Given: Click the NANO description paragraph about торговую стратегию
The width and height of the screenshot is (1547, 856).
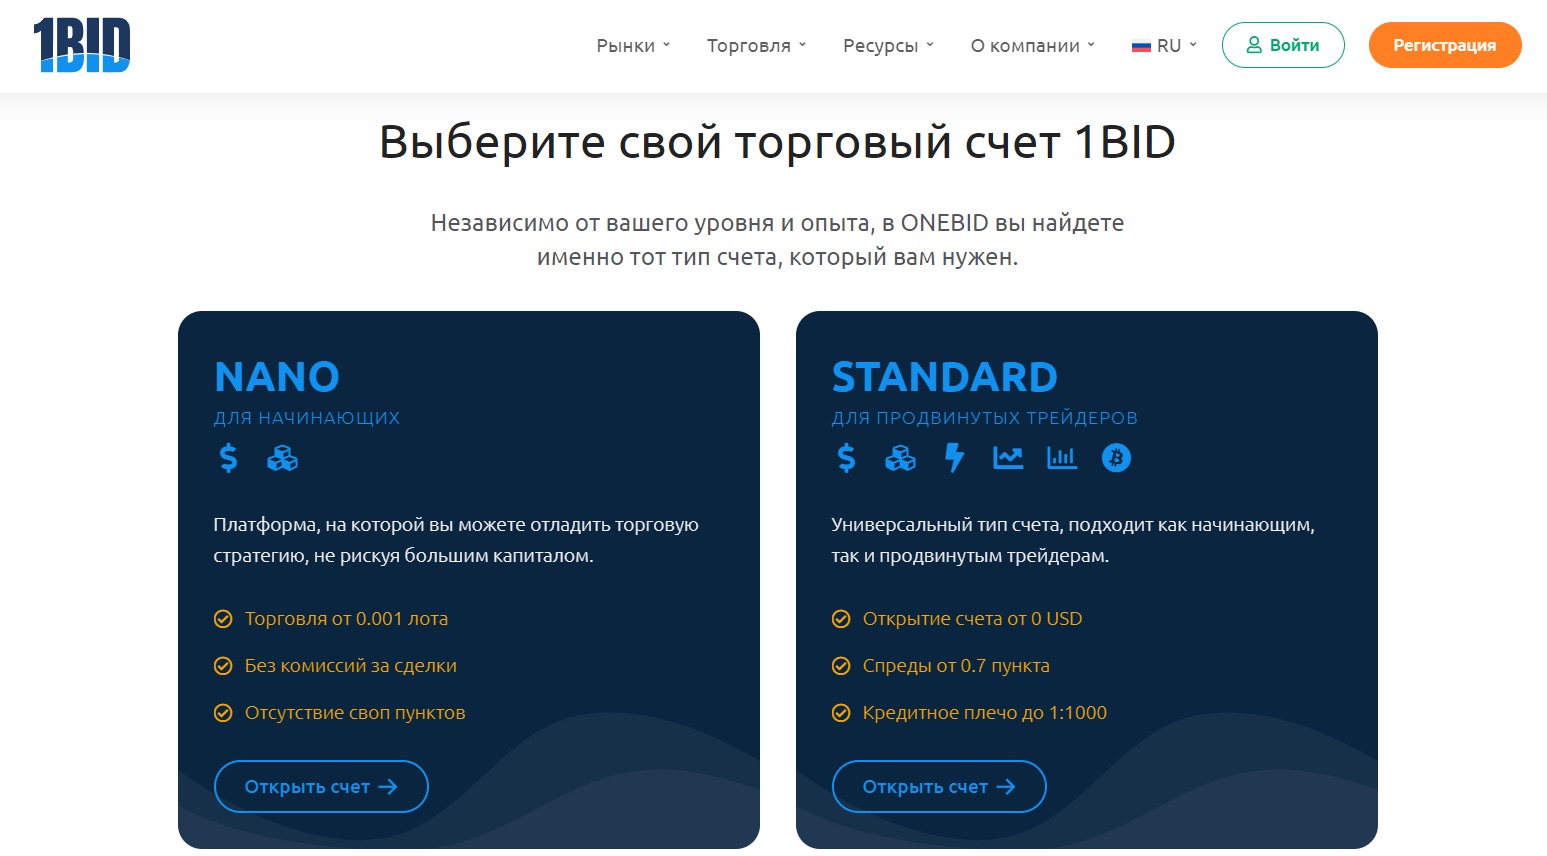Looking at the screenshot, I should pos(456,540).
